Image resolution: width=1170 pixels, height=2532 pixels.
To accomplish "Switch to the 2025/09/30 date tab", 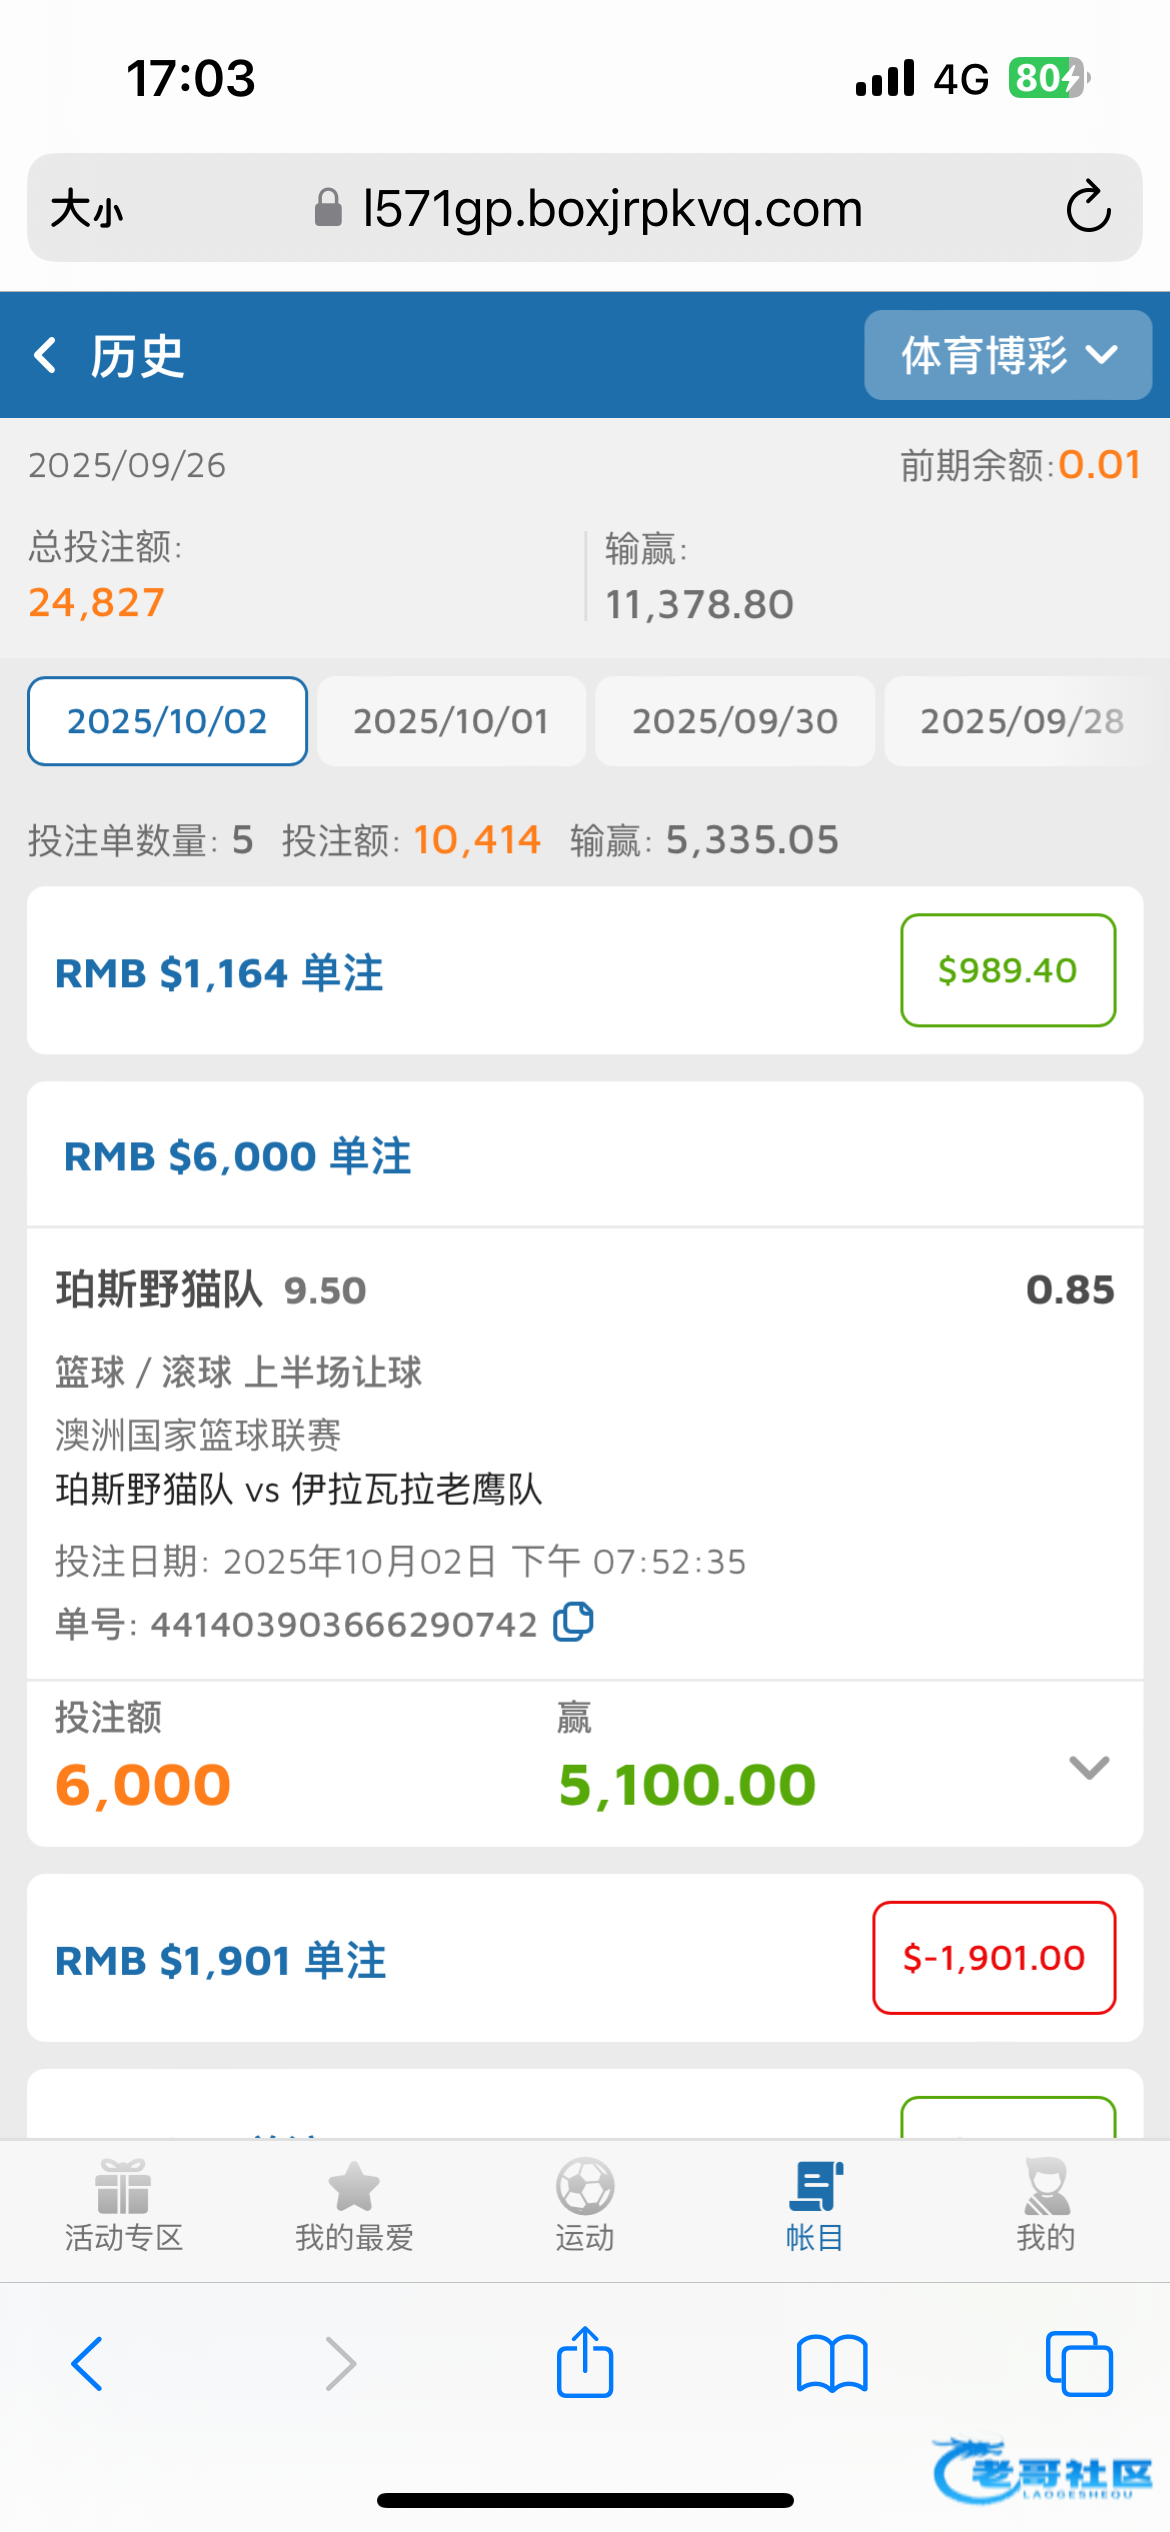I will click(735, 721).
